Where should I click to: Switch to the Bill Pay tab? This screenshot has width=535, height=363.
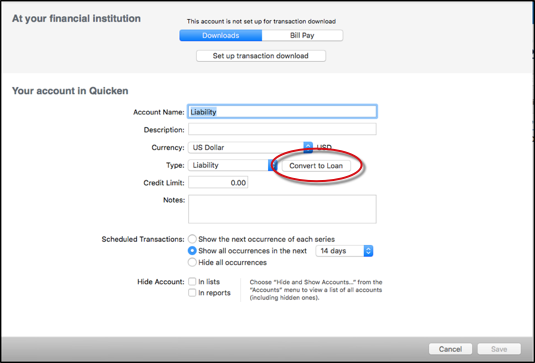(302, 35)
